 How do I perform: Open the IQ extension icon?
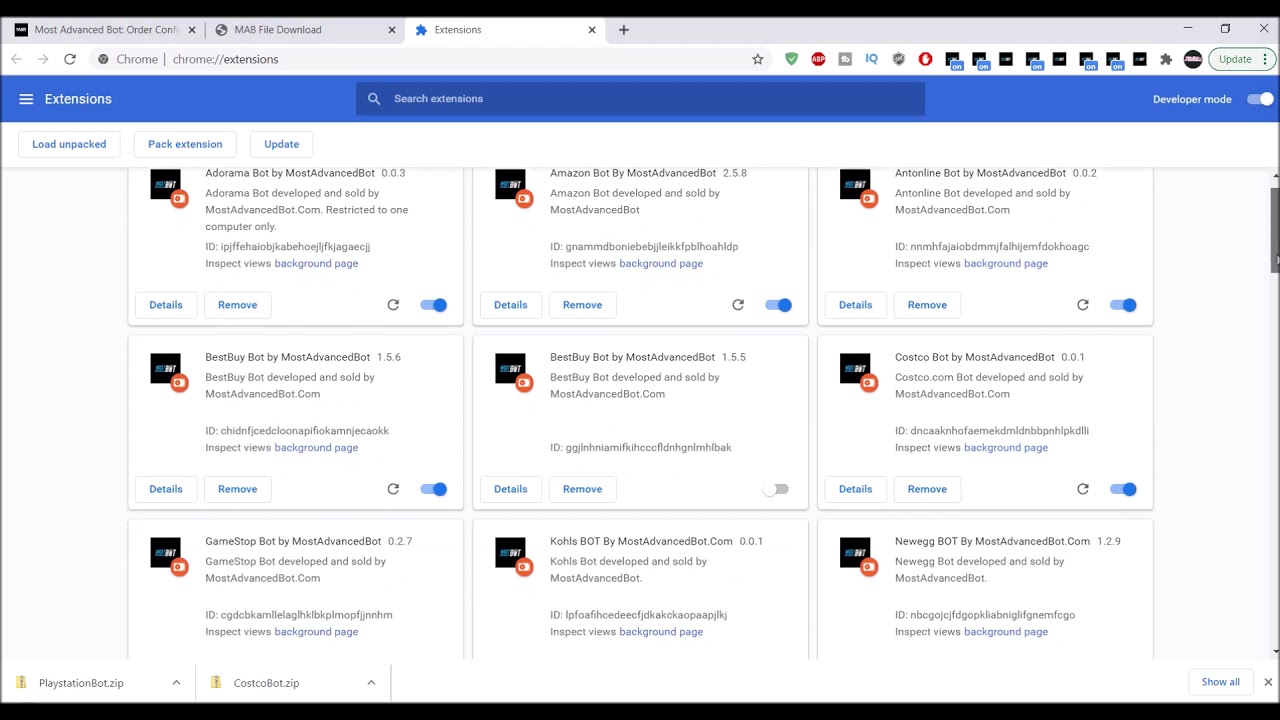coord(872,59)
